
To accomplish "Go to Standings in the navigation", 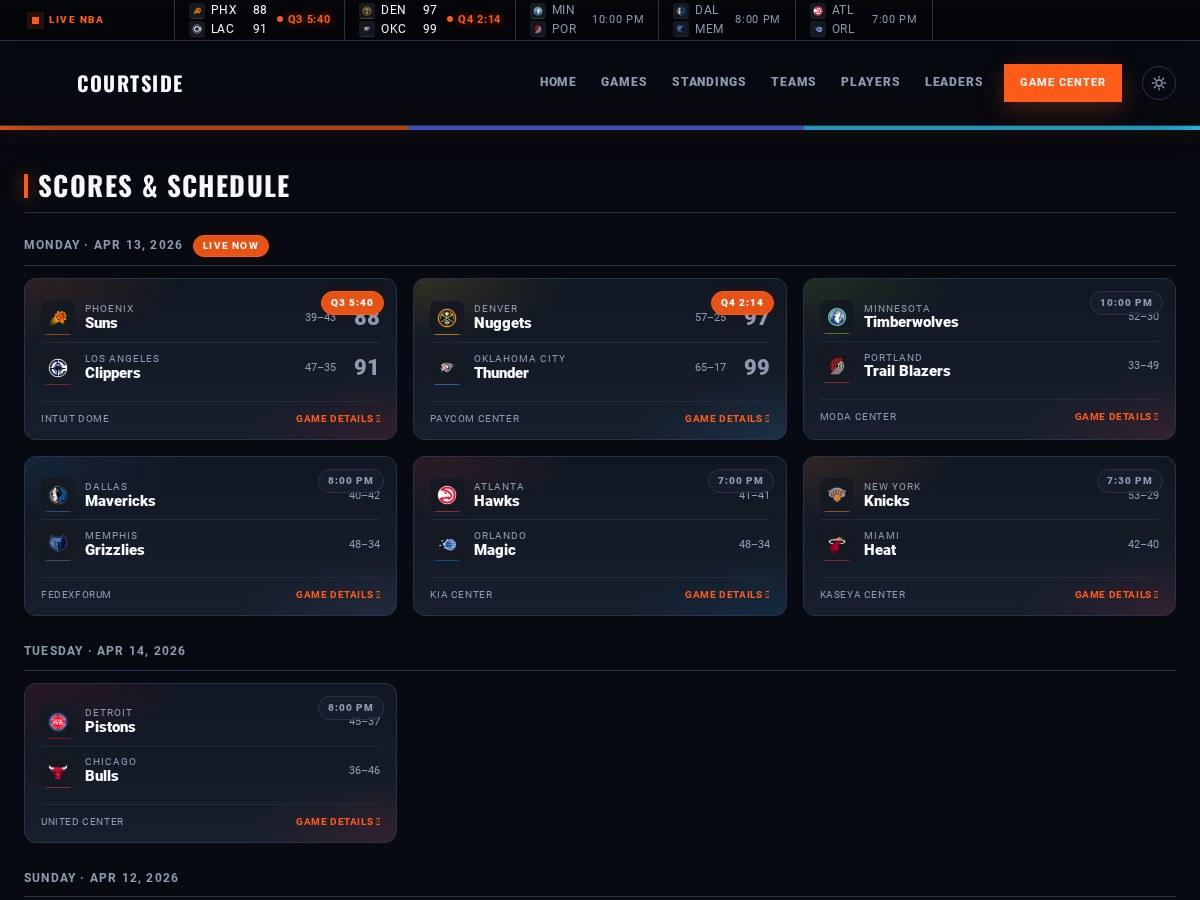I will 709,82.
